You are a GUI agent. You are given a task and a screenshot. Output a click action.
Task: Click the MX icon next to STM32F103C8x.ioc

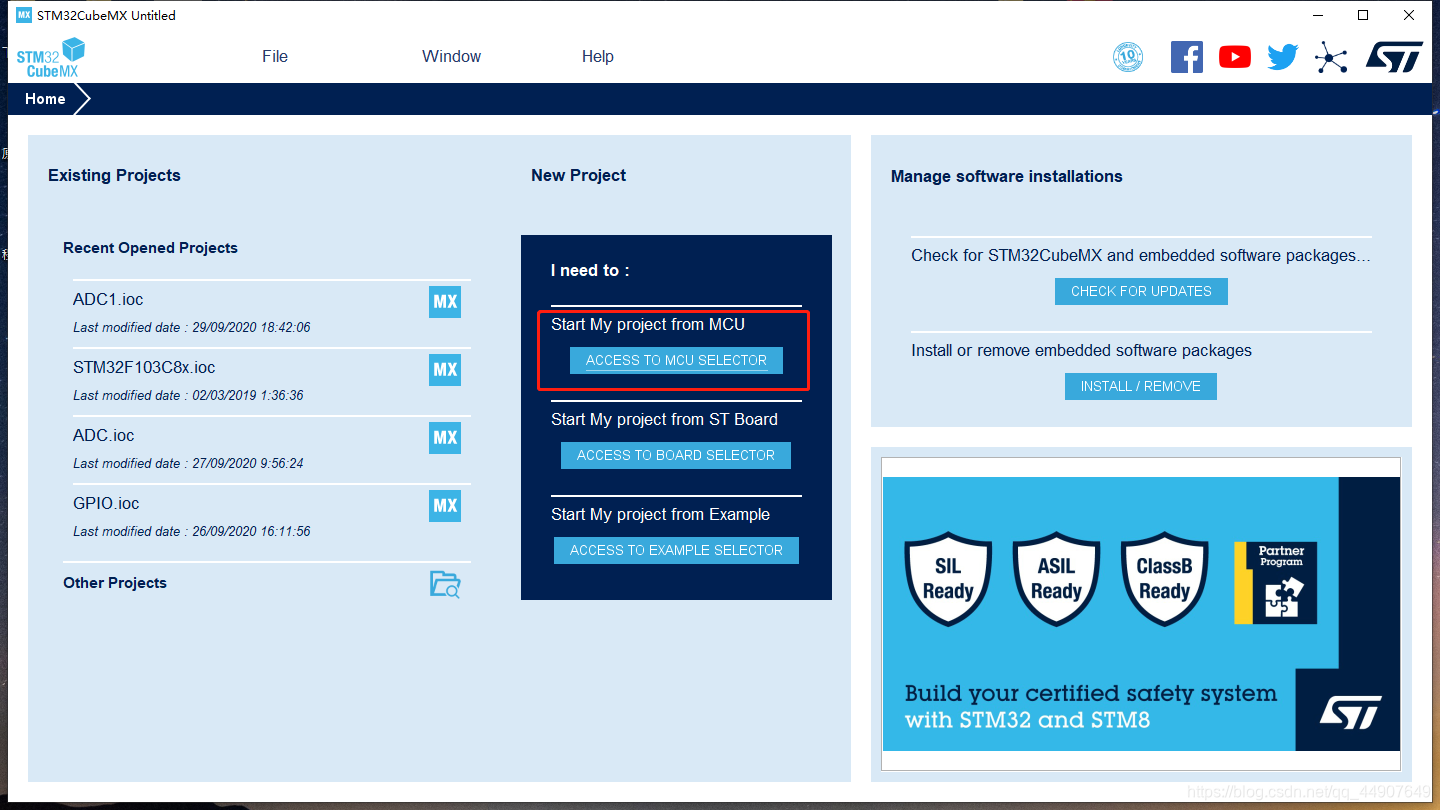445,370
